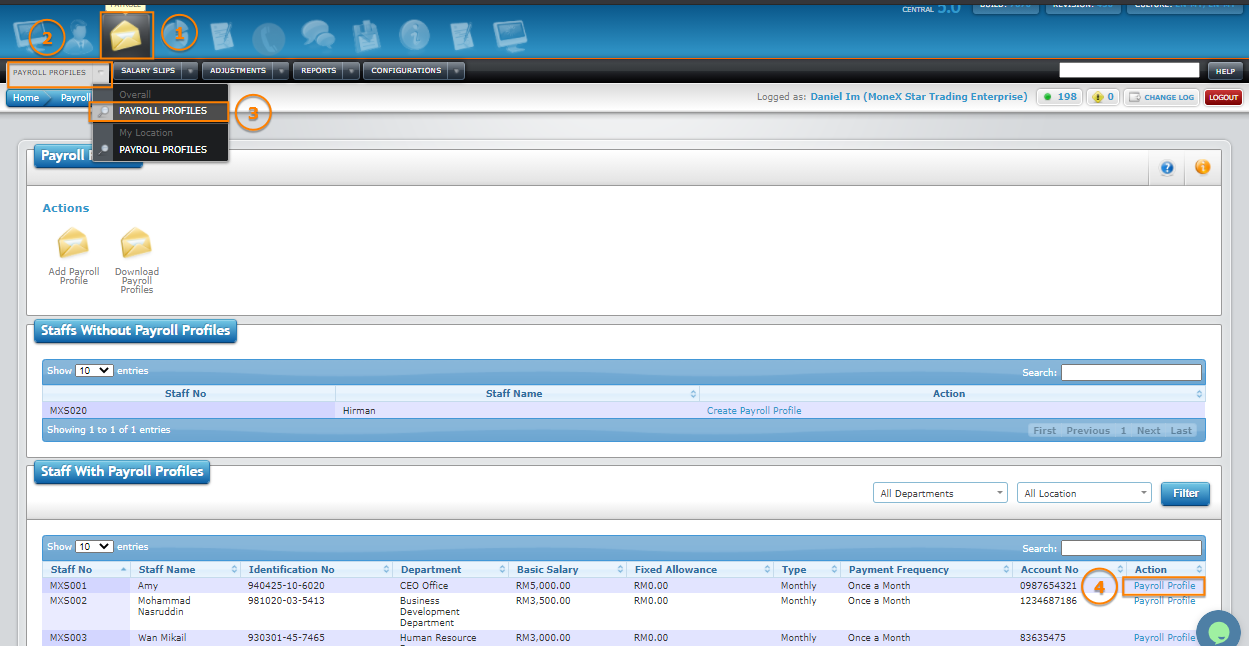The image size is (1249, 646).
Task: Sort by Payment Frequency column
Action: coord(926,570)
